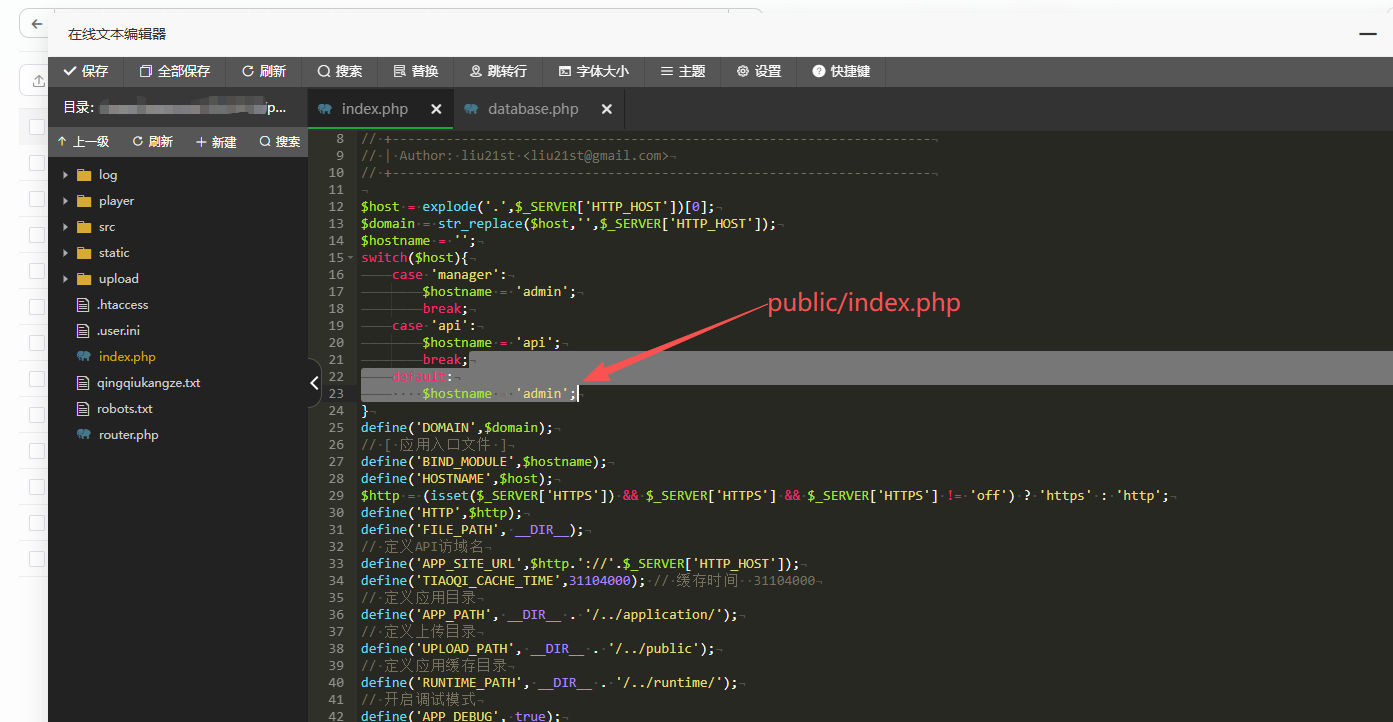Viewport: 1393px width, 722px height.
Task: Click the robots.txt document icon
Action: [x=84, y=409]
